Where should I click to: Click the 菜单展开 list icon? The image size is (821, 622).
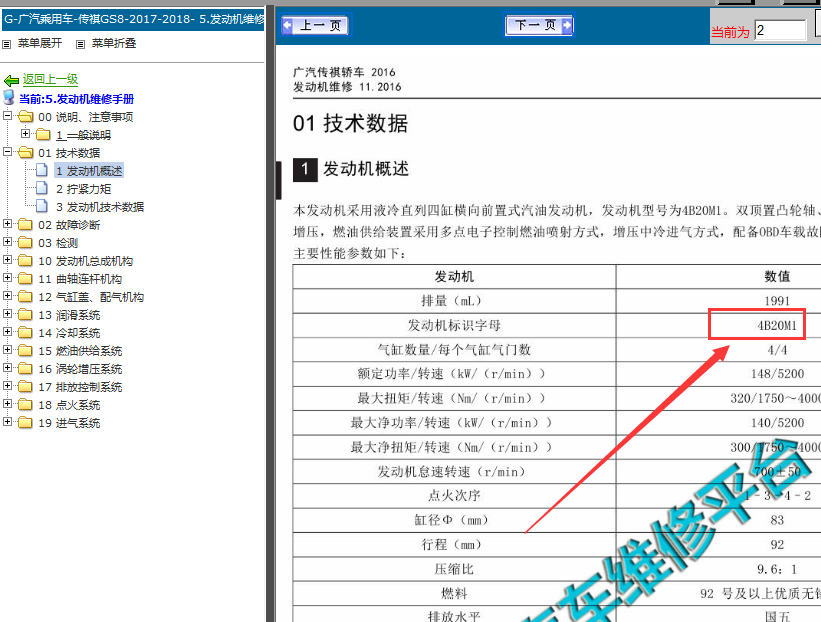pos(7,45)
